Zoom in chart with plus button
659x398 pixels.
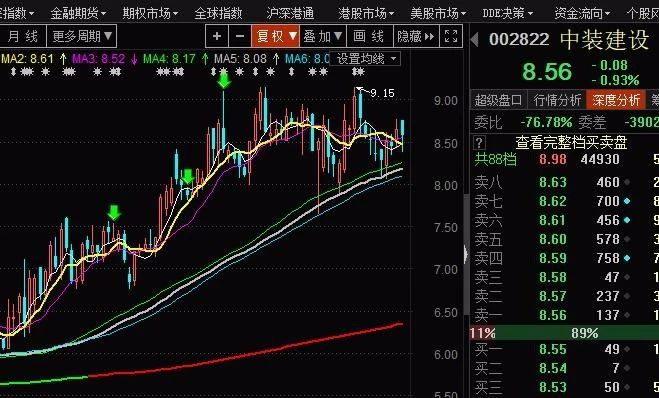coord(217,36)
